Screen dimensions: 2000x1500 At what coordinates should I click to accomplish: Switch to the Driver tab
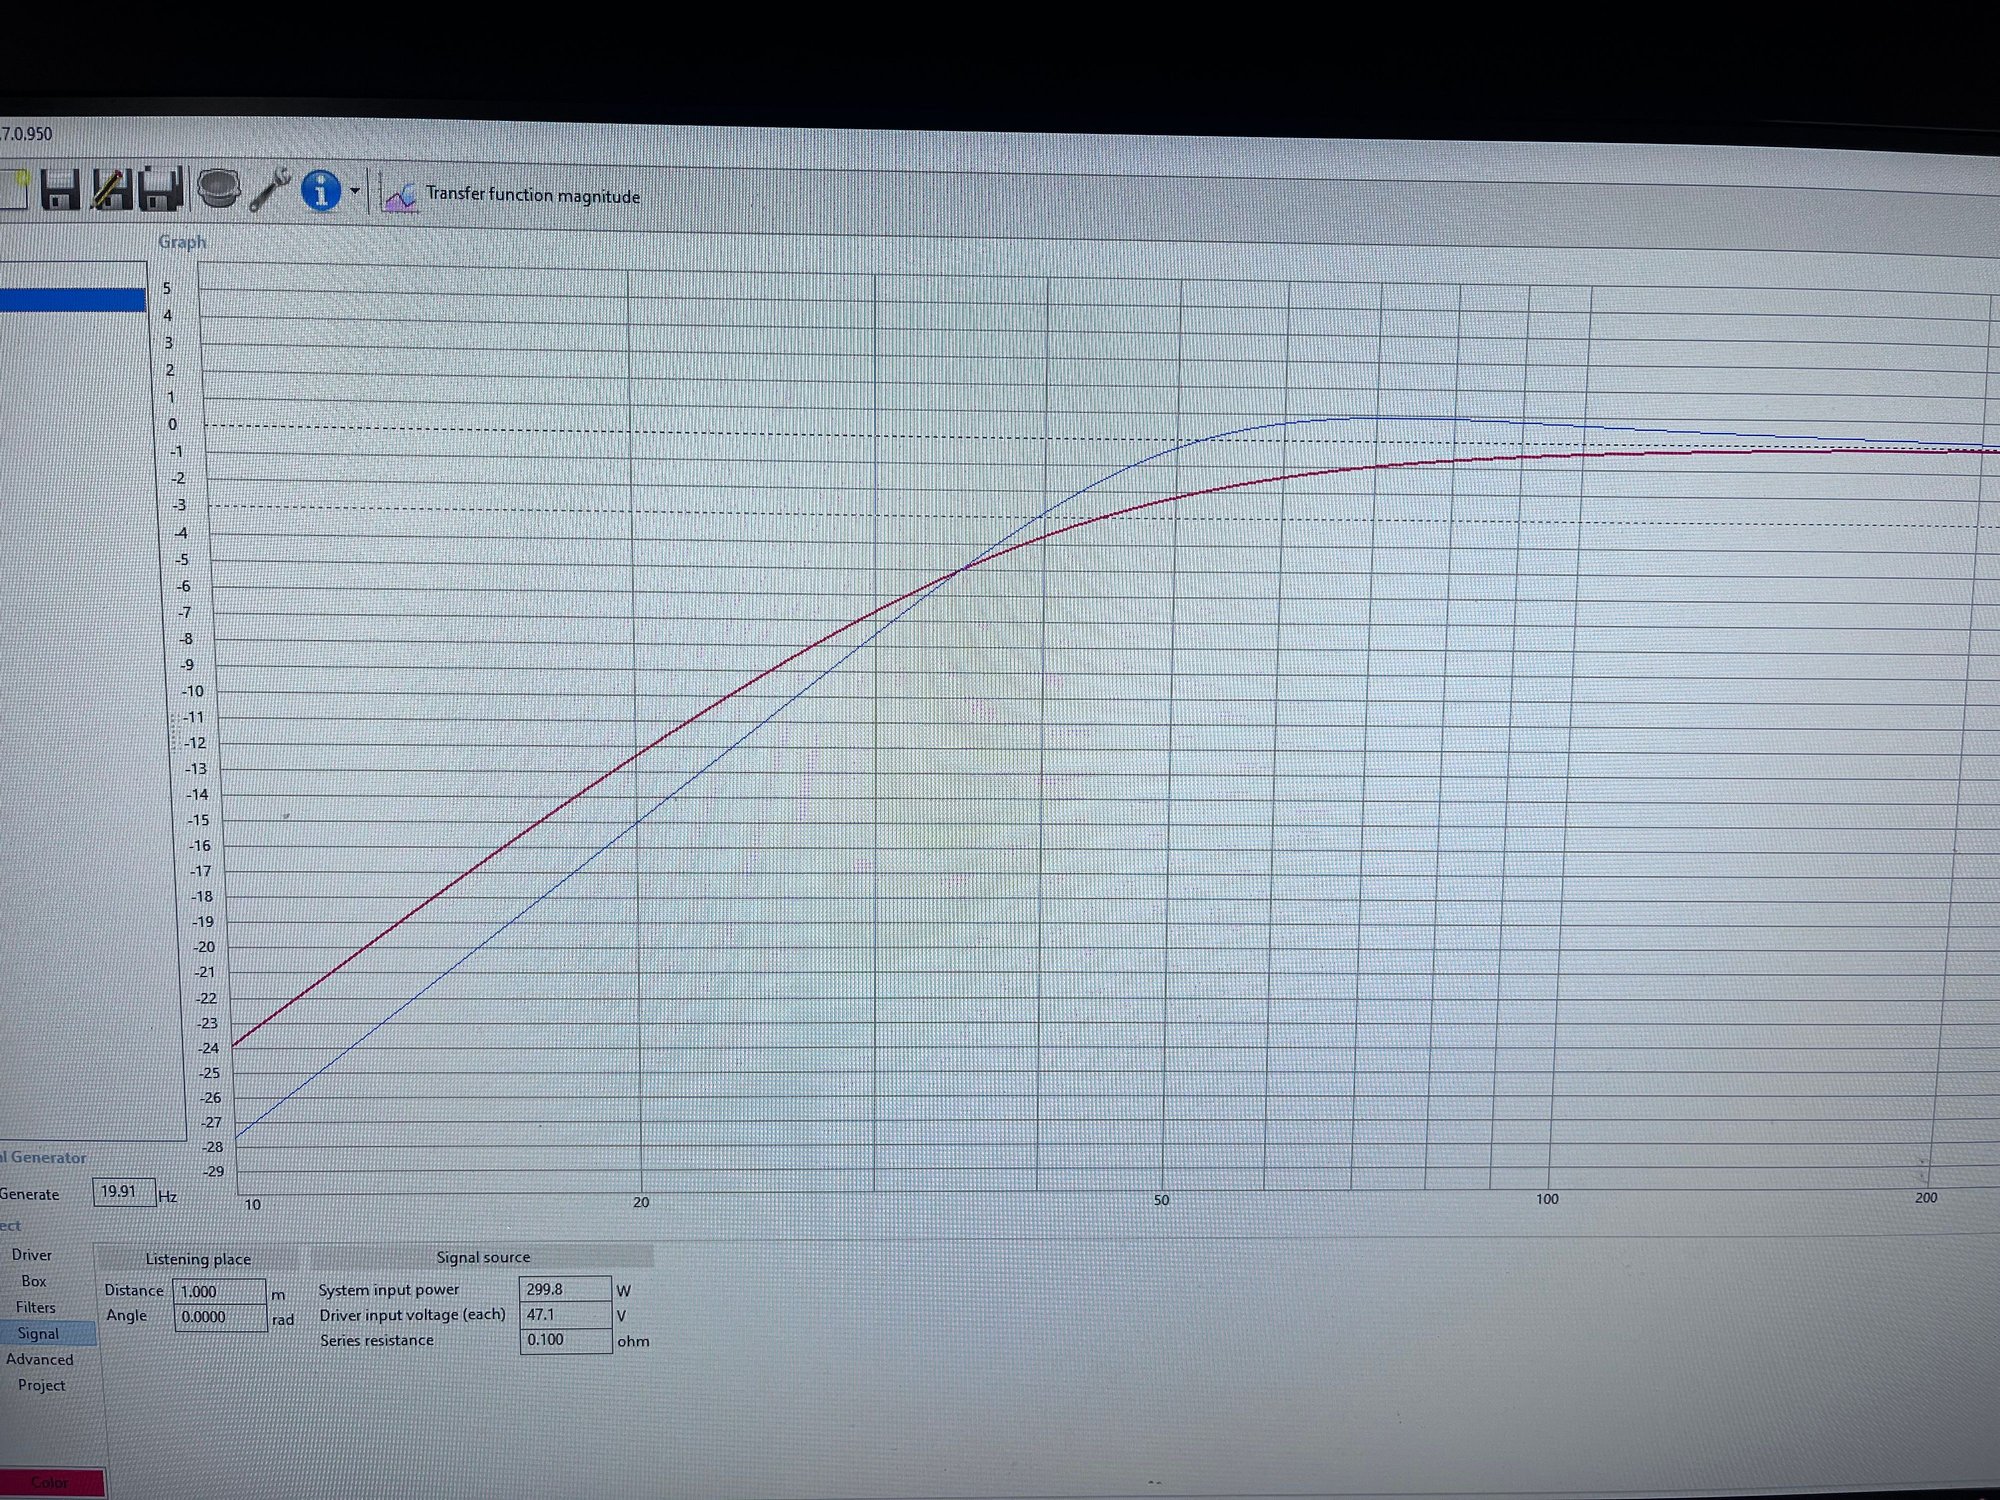coord(32,1255)
